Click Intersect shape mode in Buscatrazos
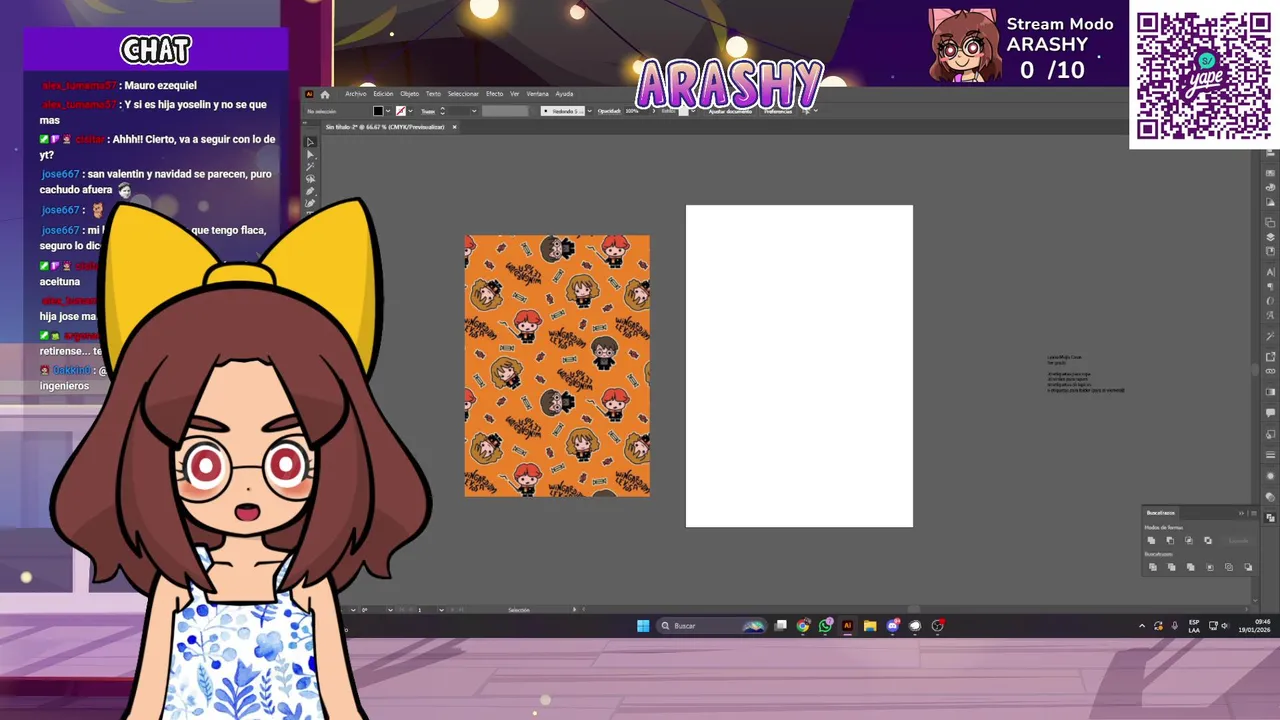Viewport: 1280px width, 720px height. pos(1189,540)
